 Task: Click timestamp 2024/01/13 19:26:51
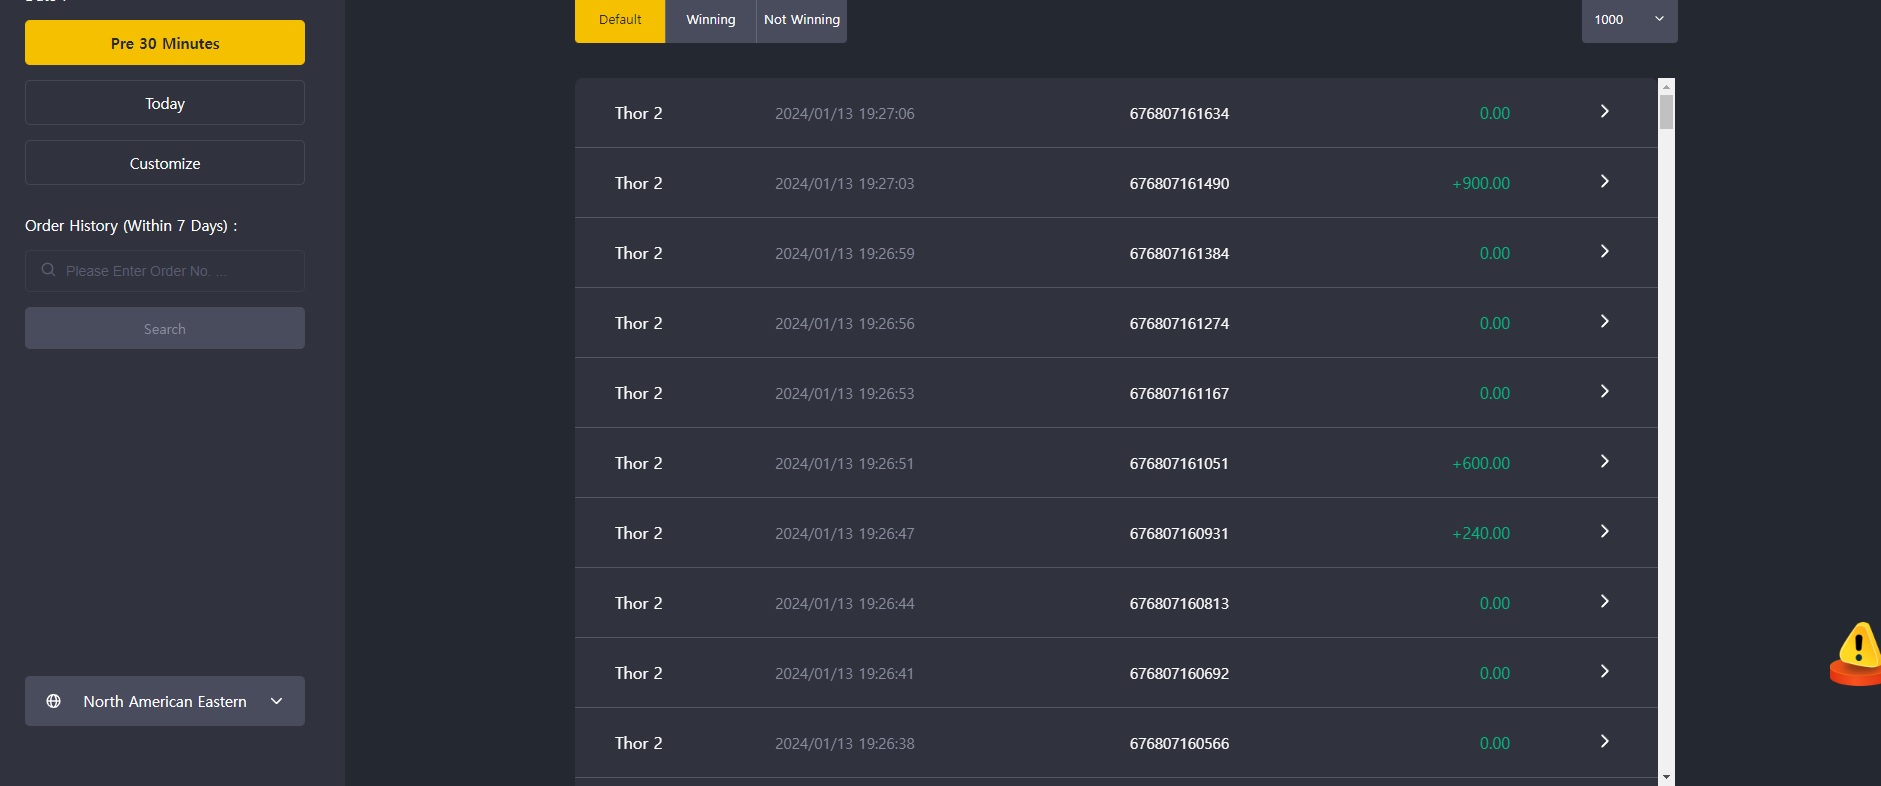pyautogui.click(x=845, y=464)
